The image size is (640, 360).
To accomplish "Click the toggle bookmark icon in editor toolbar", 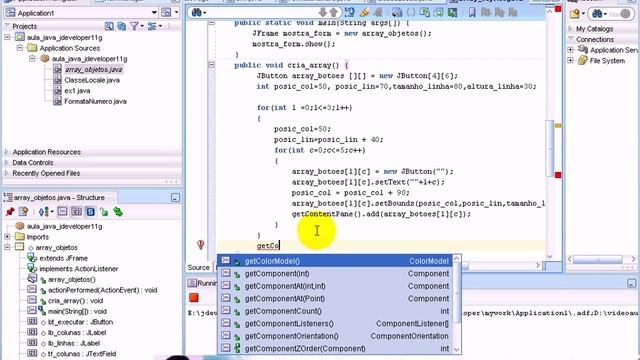I will (x=472, y=13).
